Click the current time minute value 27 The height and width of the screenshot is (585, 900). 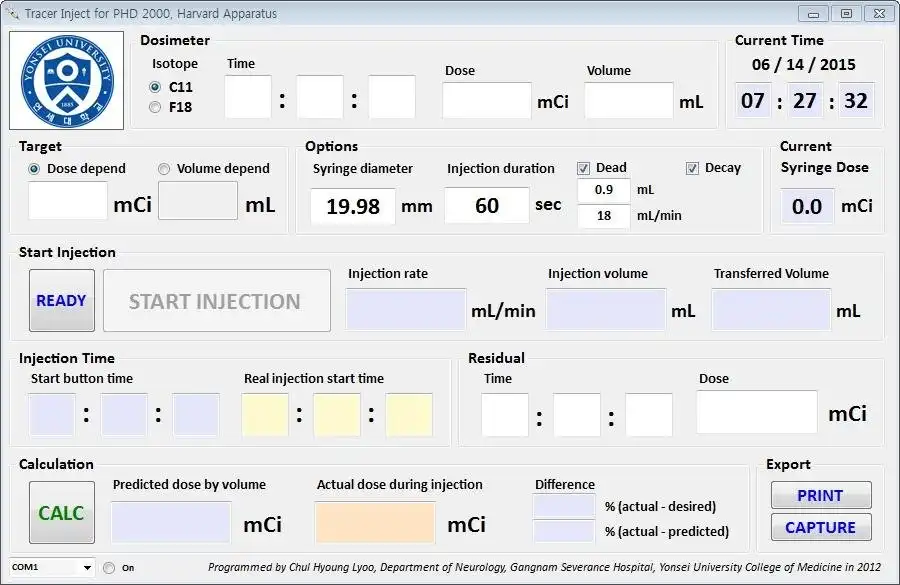(x=805, y=100)
